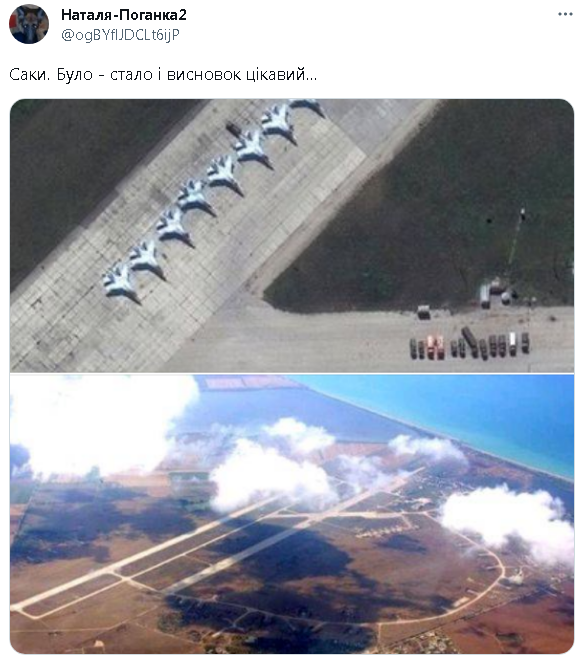
Task: Click the tweet text about Саки
Action: click(x=163, y=75)
